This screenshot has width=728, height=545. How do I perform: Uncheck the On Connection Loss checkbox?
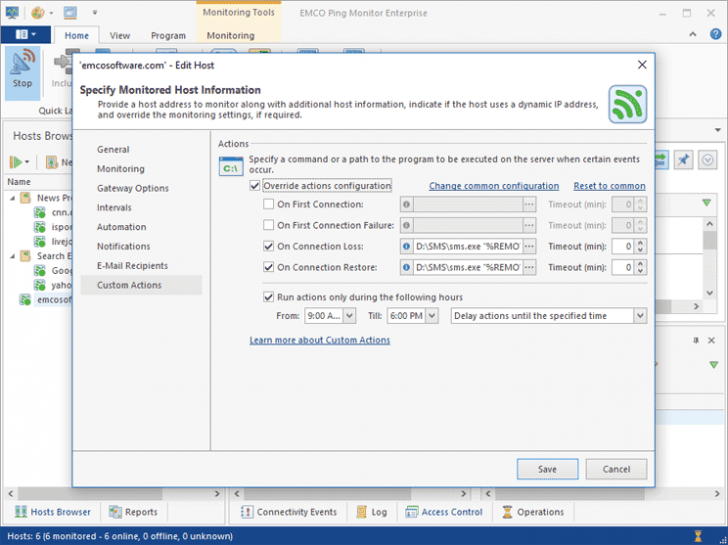[x=268, y=246]
